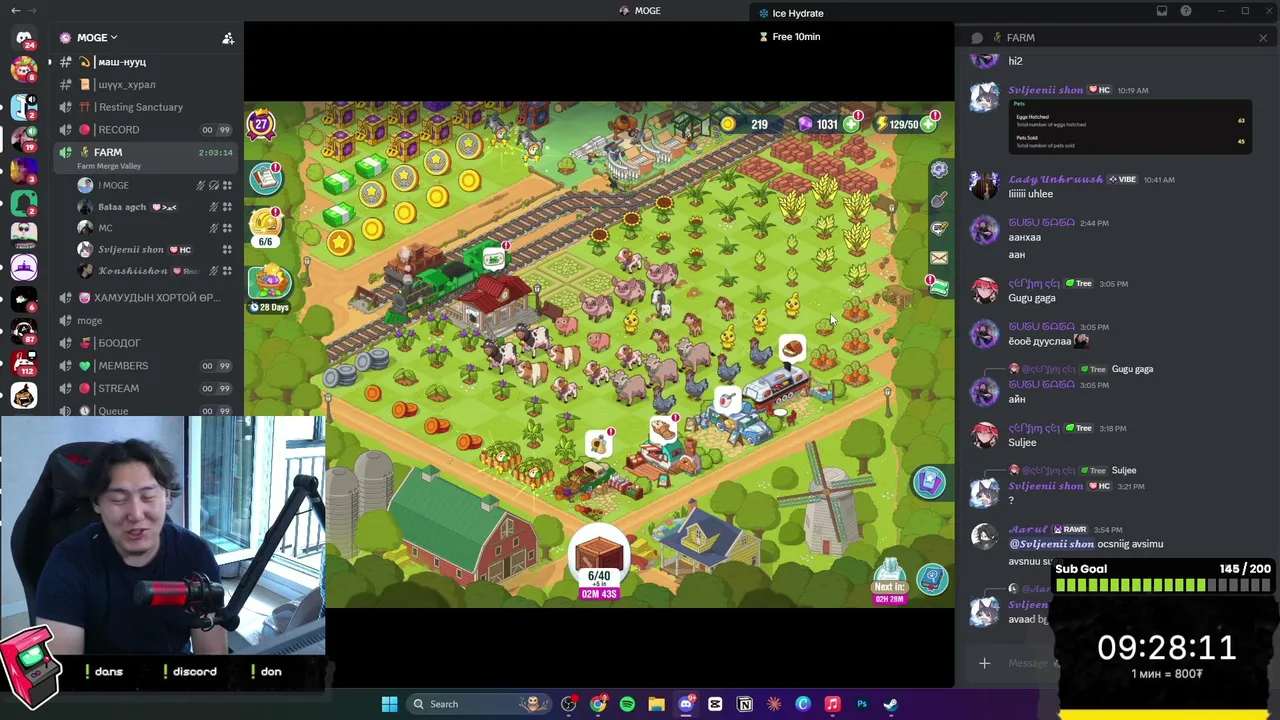The image size is (1280, 720).
Task: Click the Free 10min timer label
Action: click(796, 37)
